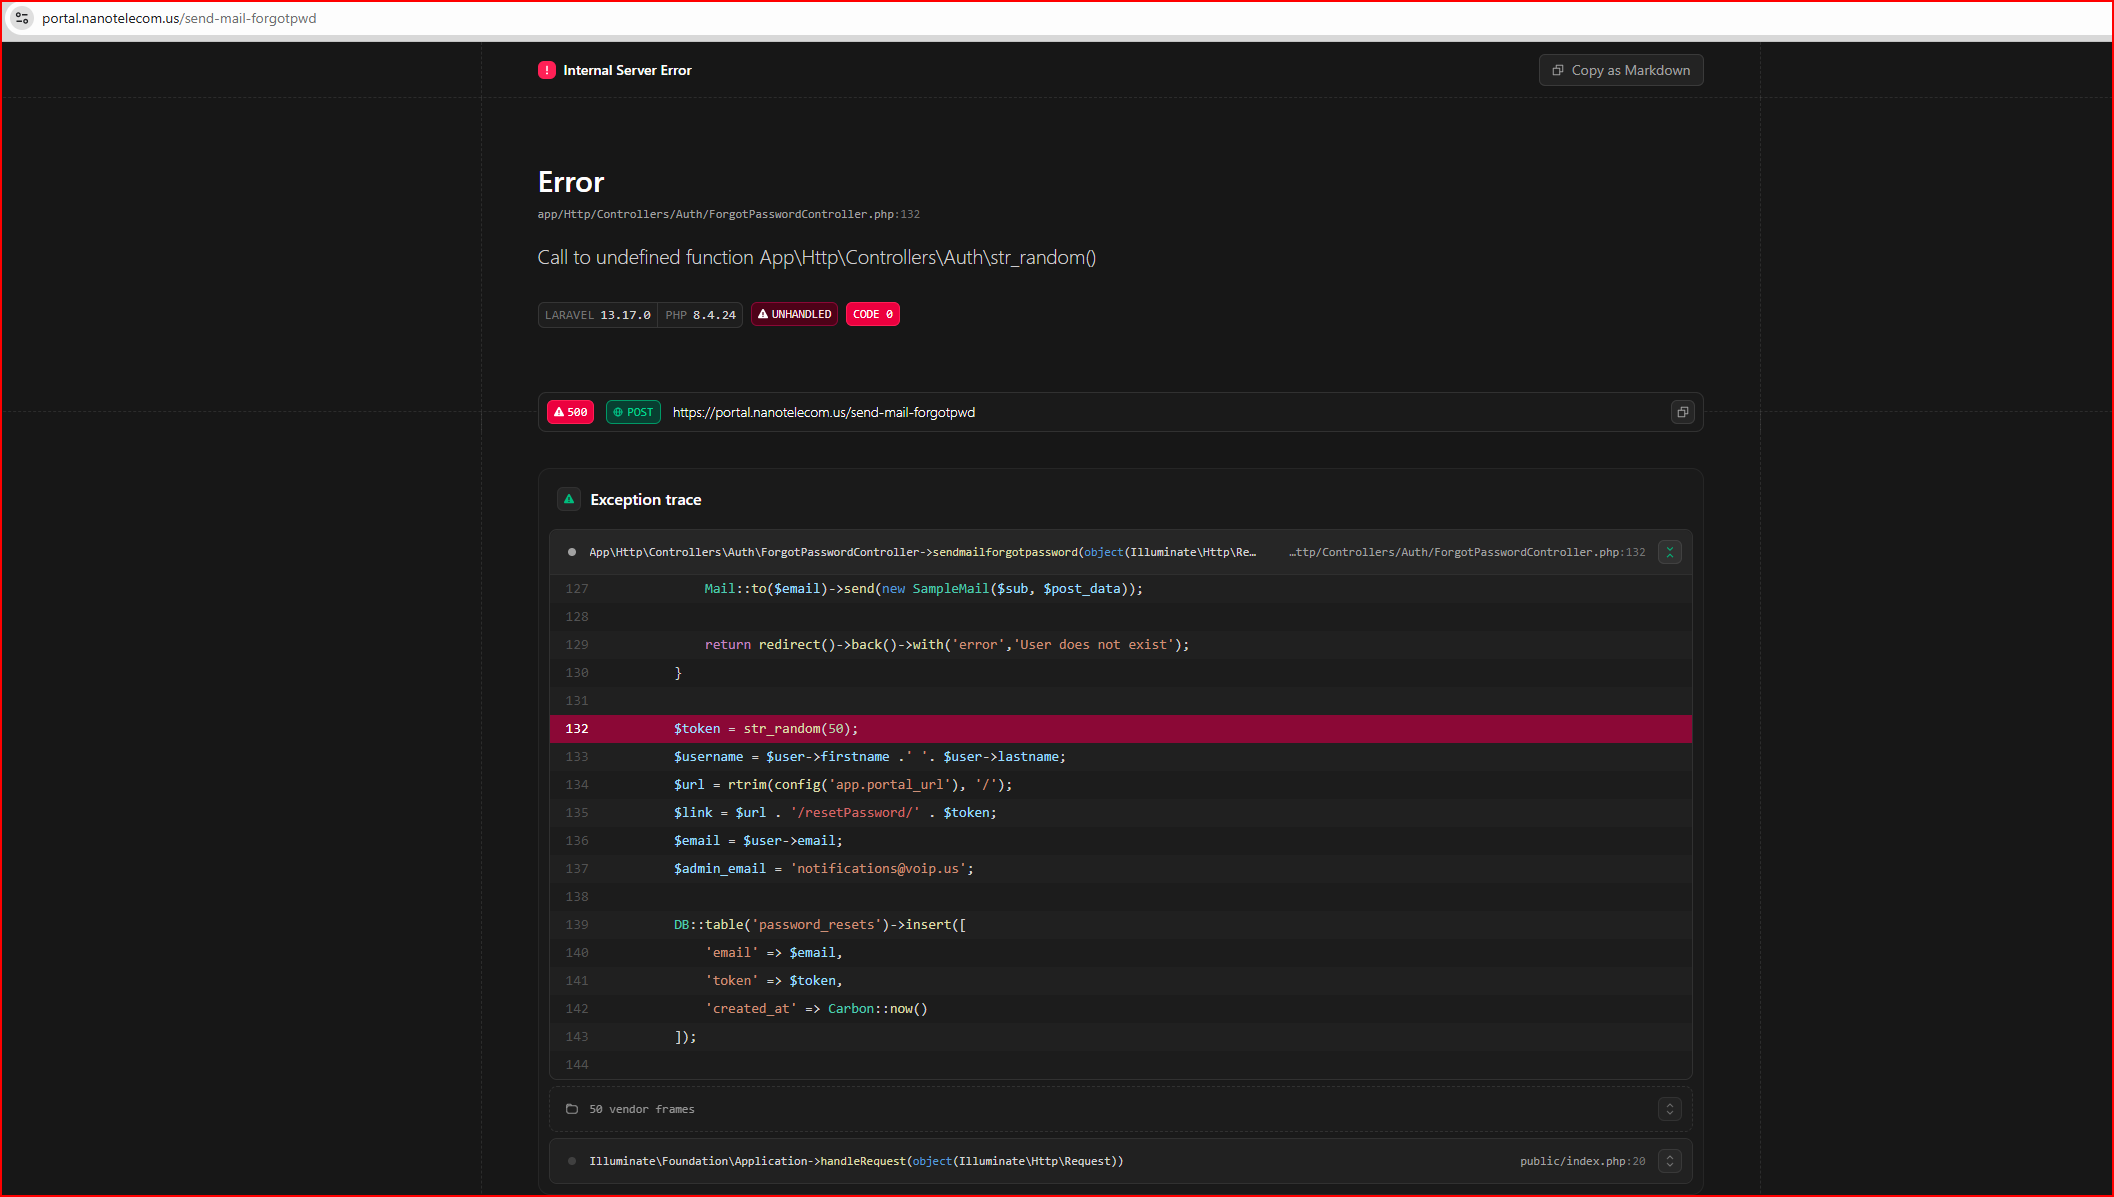This screenshot has height=1197, width=2114.
Task: Click the public/index.php:20 file path
Action: pyautogui.click(x=1582, y=1161)
